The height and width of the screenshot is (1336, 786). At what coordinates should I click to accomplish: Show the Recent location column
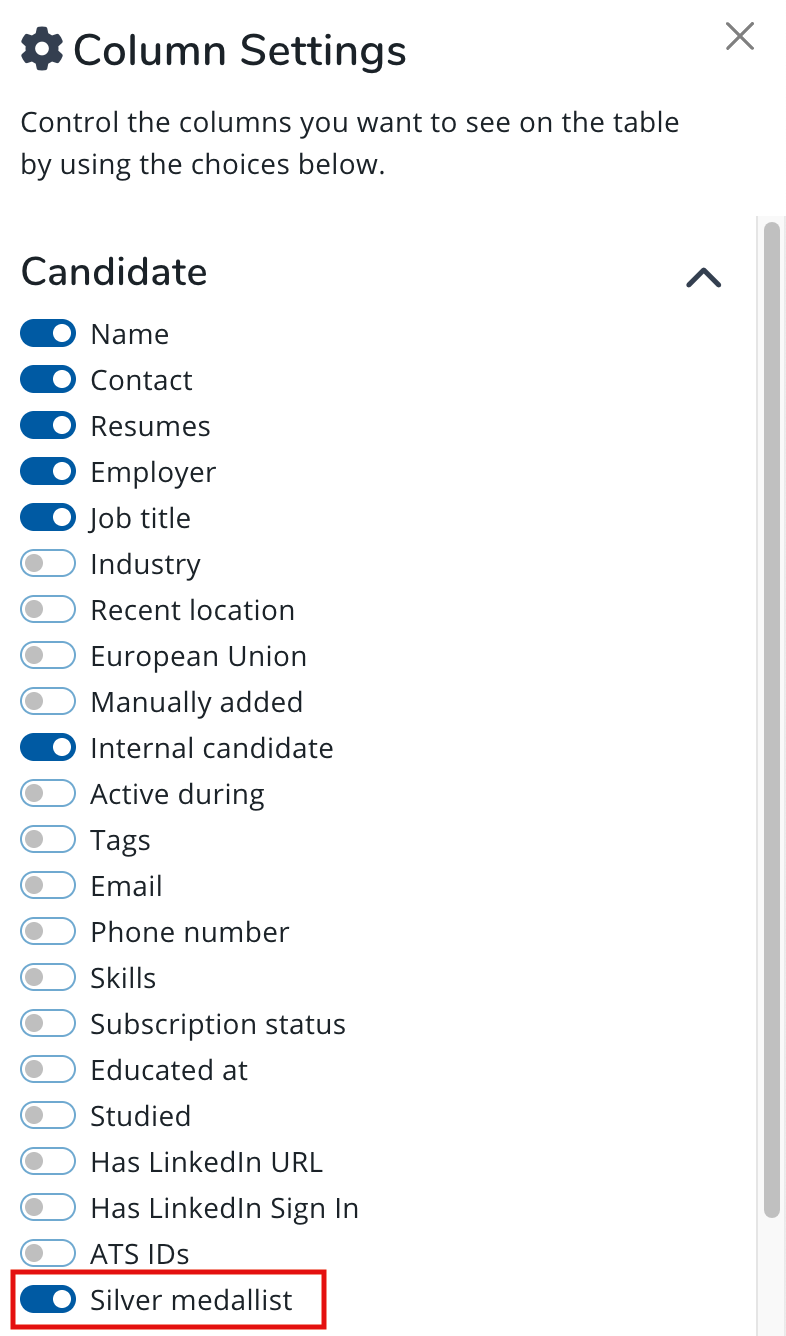click(48, 610)
